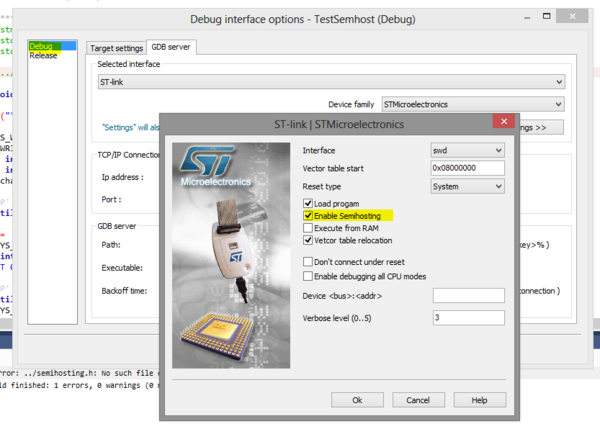This screenshot has height=447, width=600.
Task: Click the Cancel button
Action: (419, 399)
